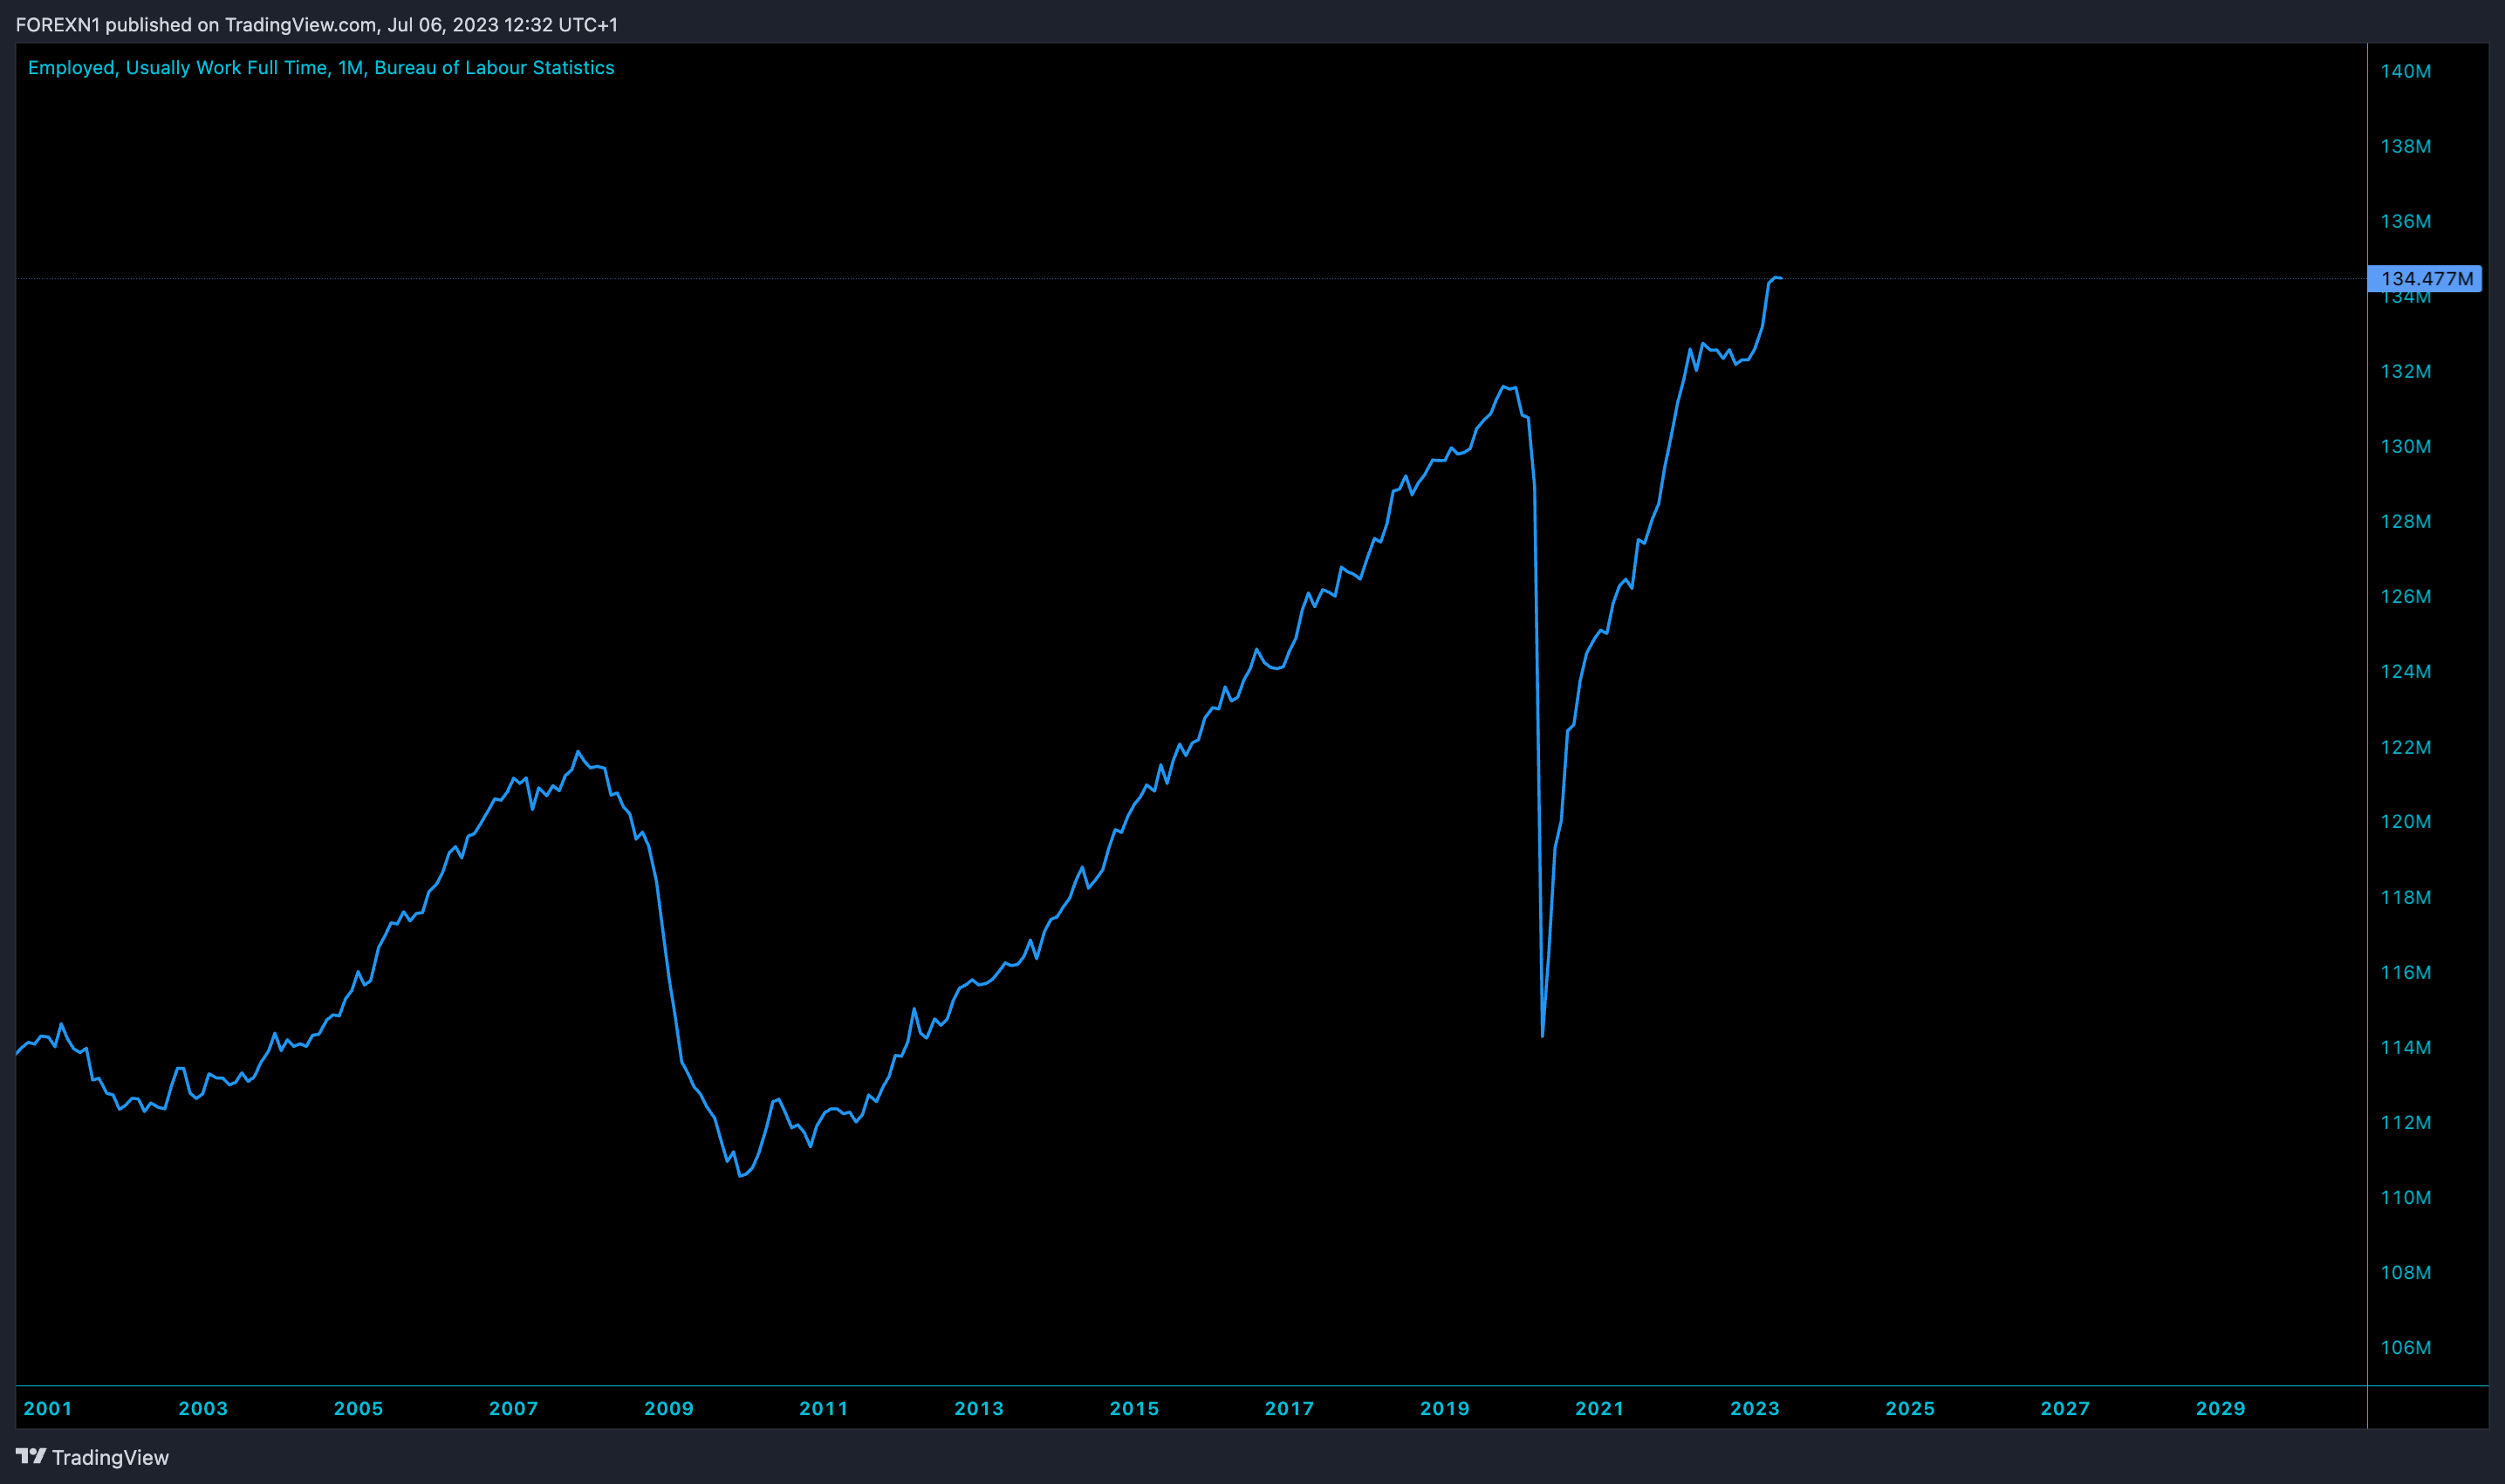The height and width of the screenshot is (1484, 2505).
Task: Click the 2005 year label on time axis
Action: click(x=358, y=1408)
